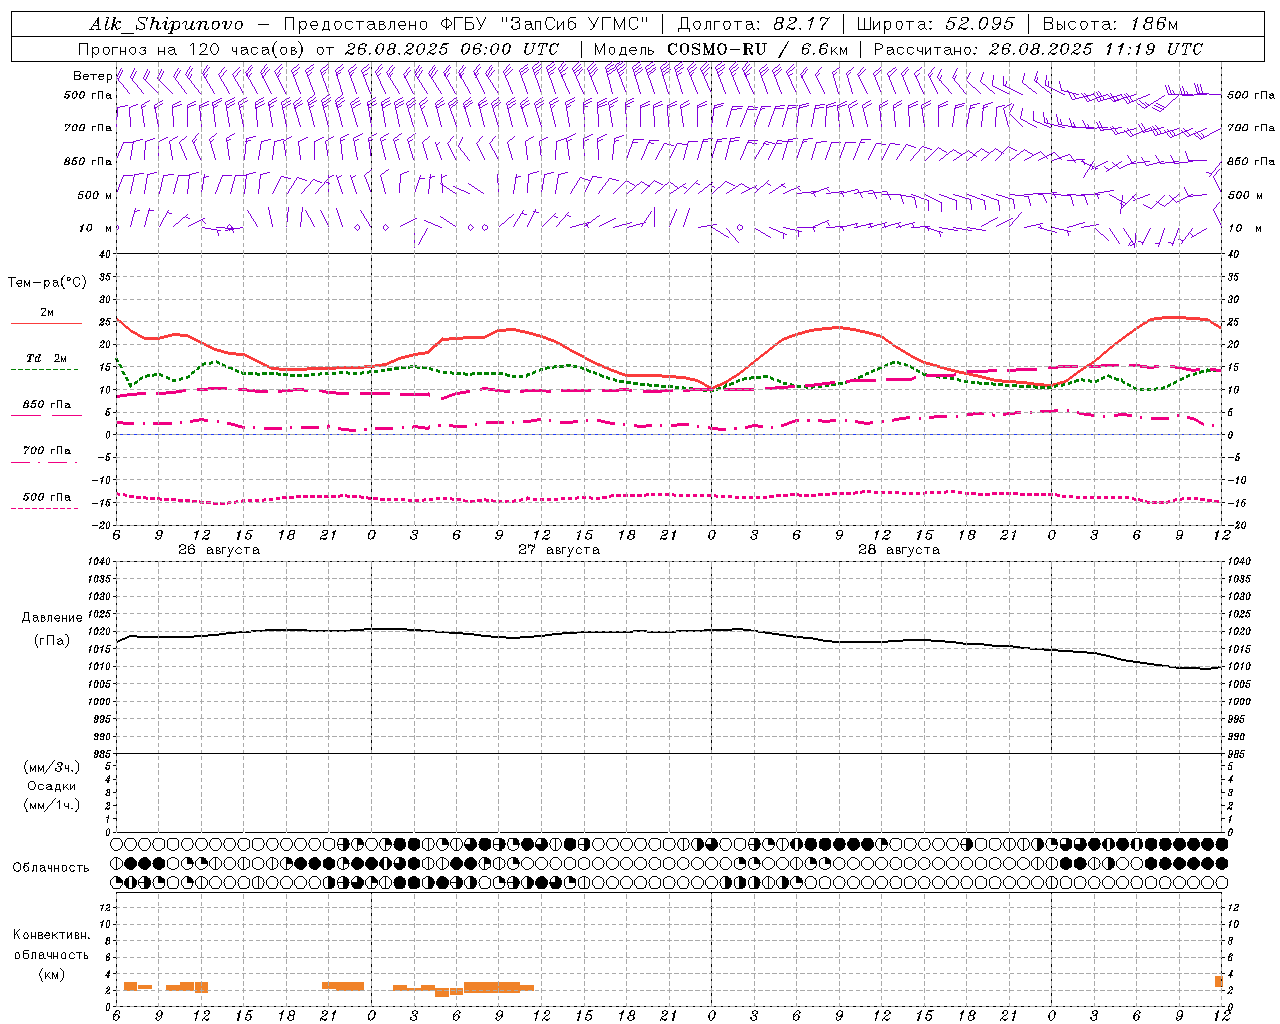Viewport: 1280px width, 1024px height.
Task: Click the '28 августа' date label
Action: (x=899, y=550)
